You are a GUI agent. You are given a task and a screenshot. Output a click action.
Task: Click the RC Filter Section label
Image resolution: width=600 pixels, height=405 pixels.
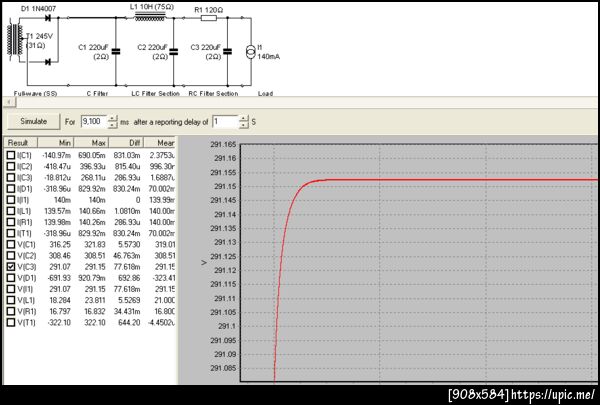tap(213, 93)
